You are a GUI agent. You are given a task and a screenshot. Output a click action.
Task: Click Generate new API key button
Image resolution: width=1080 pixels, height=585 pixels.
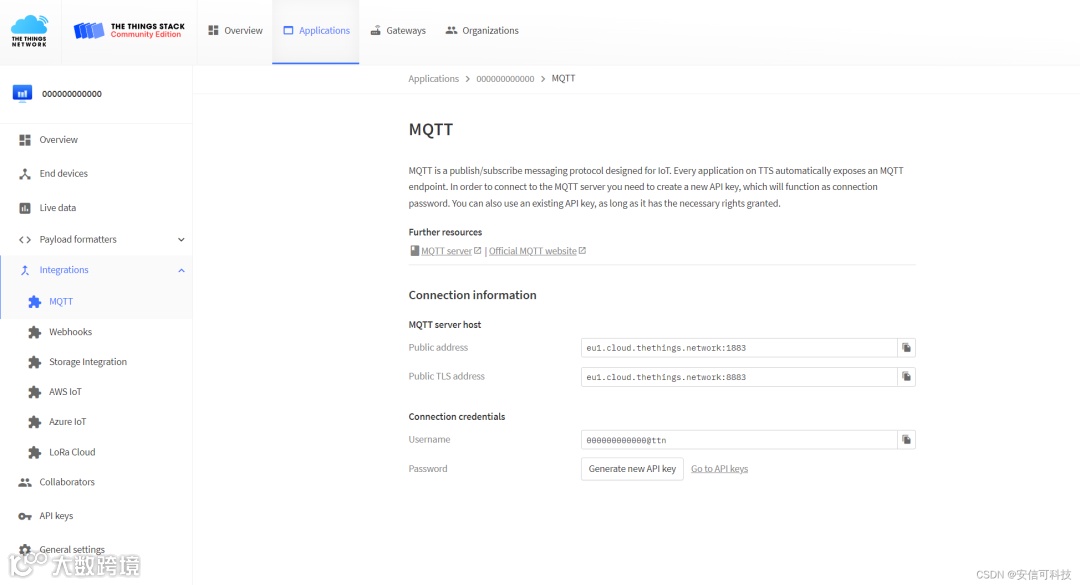[x=632, y=469]
